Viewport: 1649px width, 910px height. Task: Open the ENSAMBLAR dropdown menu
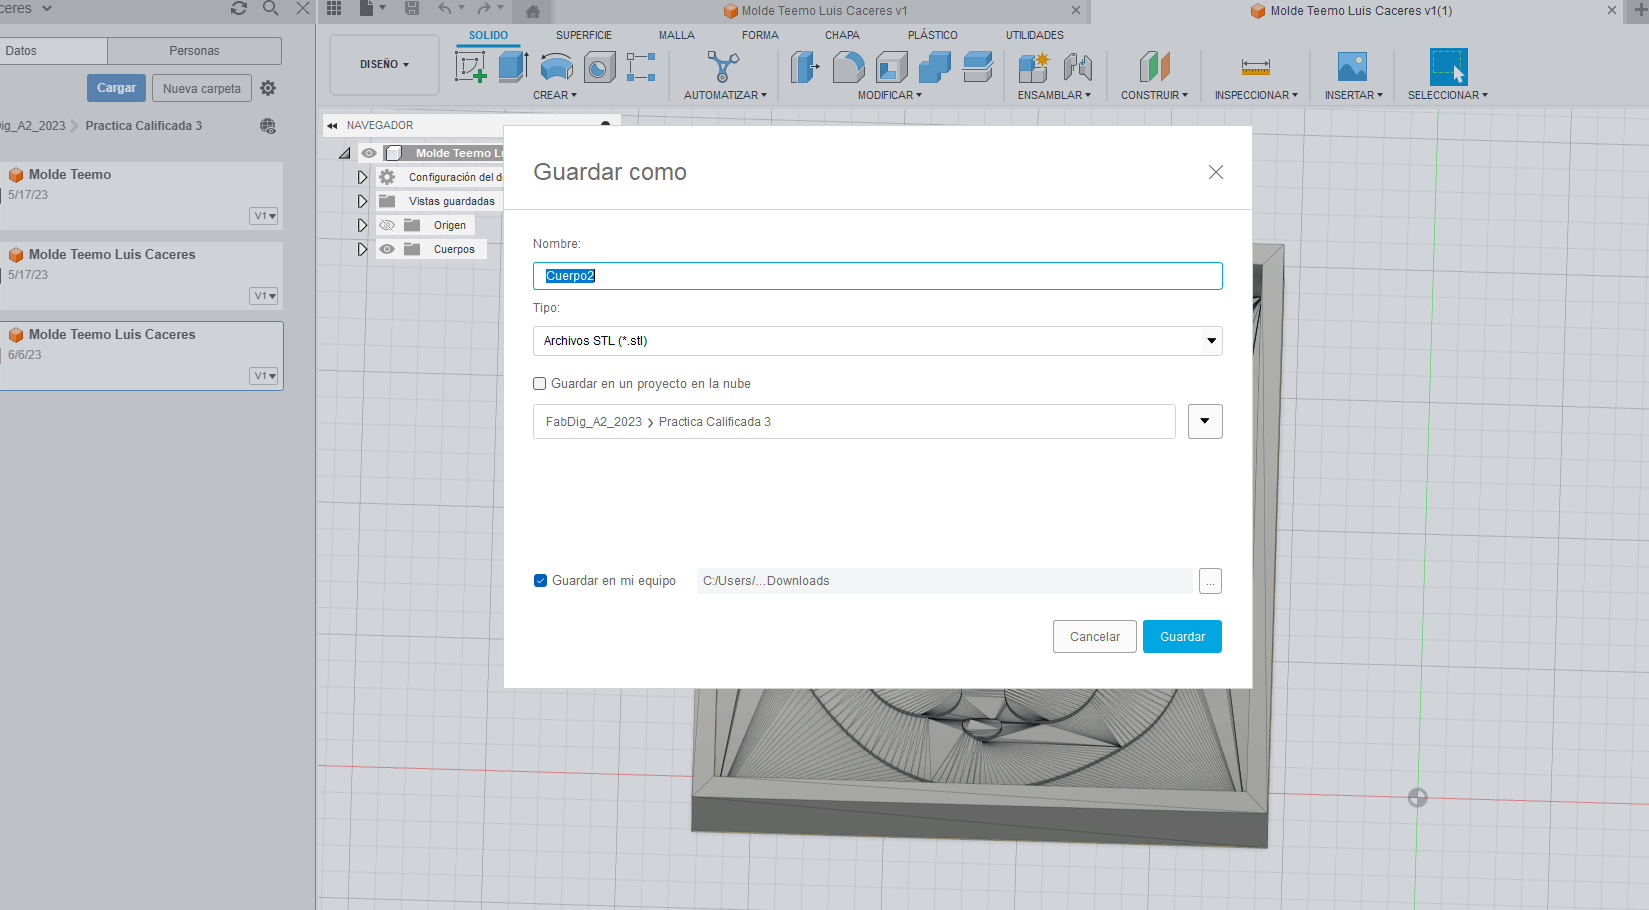[x=1054, y=95]
